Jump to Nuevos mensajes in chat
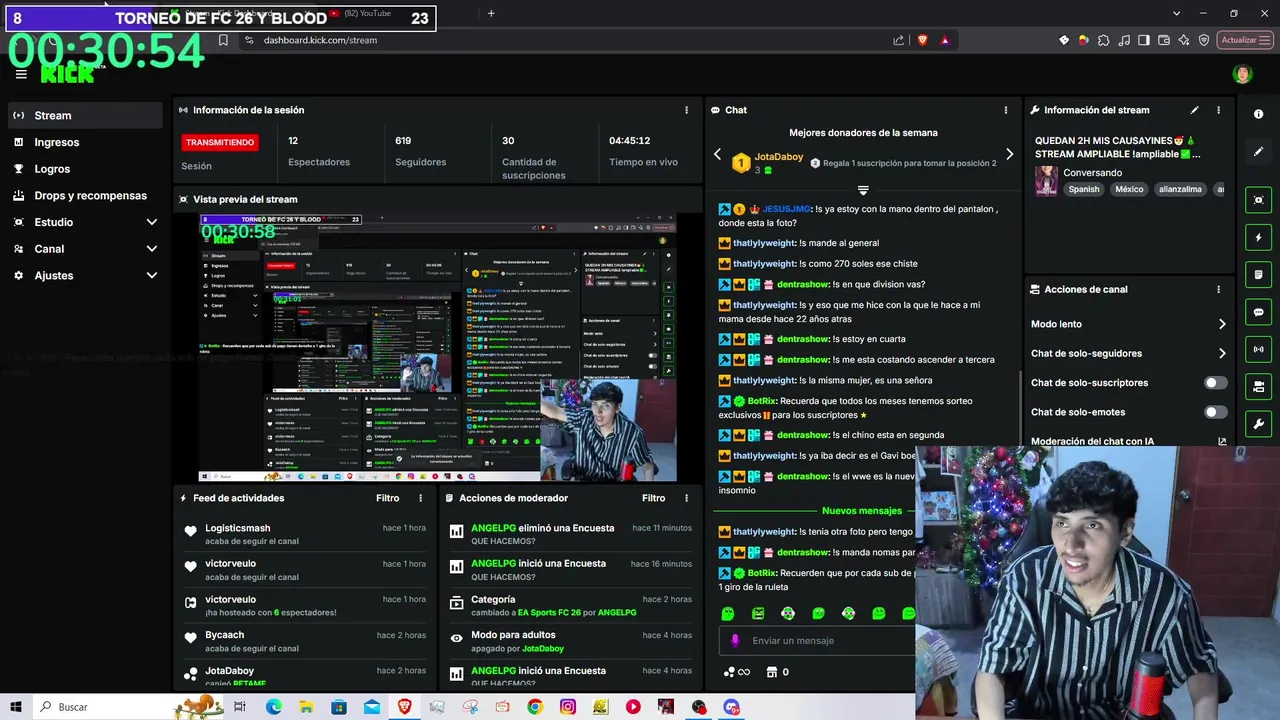The image size is (1280, 720). (x=862, y=511)
